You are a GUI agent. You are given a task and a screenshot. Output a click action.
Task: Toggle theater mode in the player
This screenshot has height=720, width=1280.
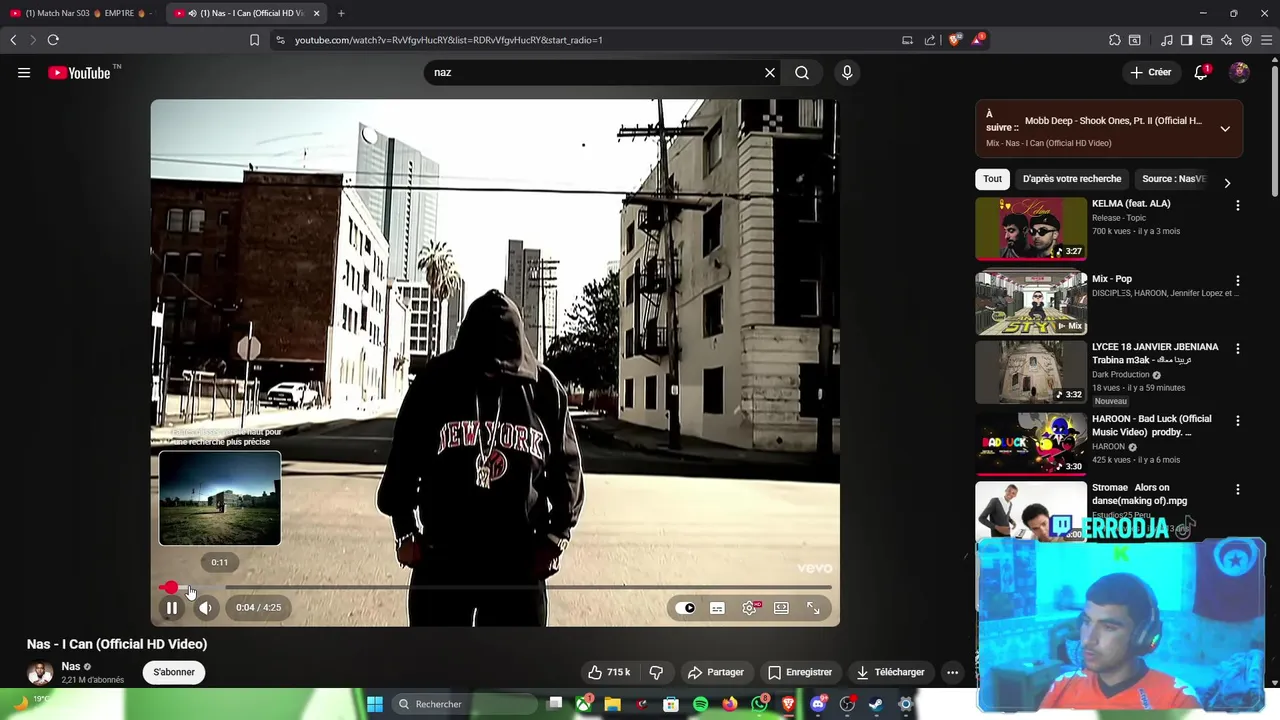(x=781, y=608)
